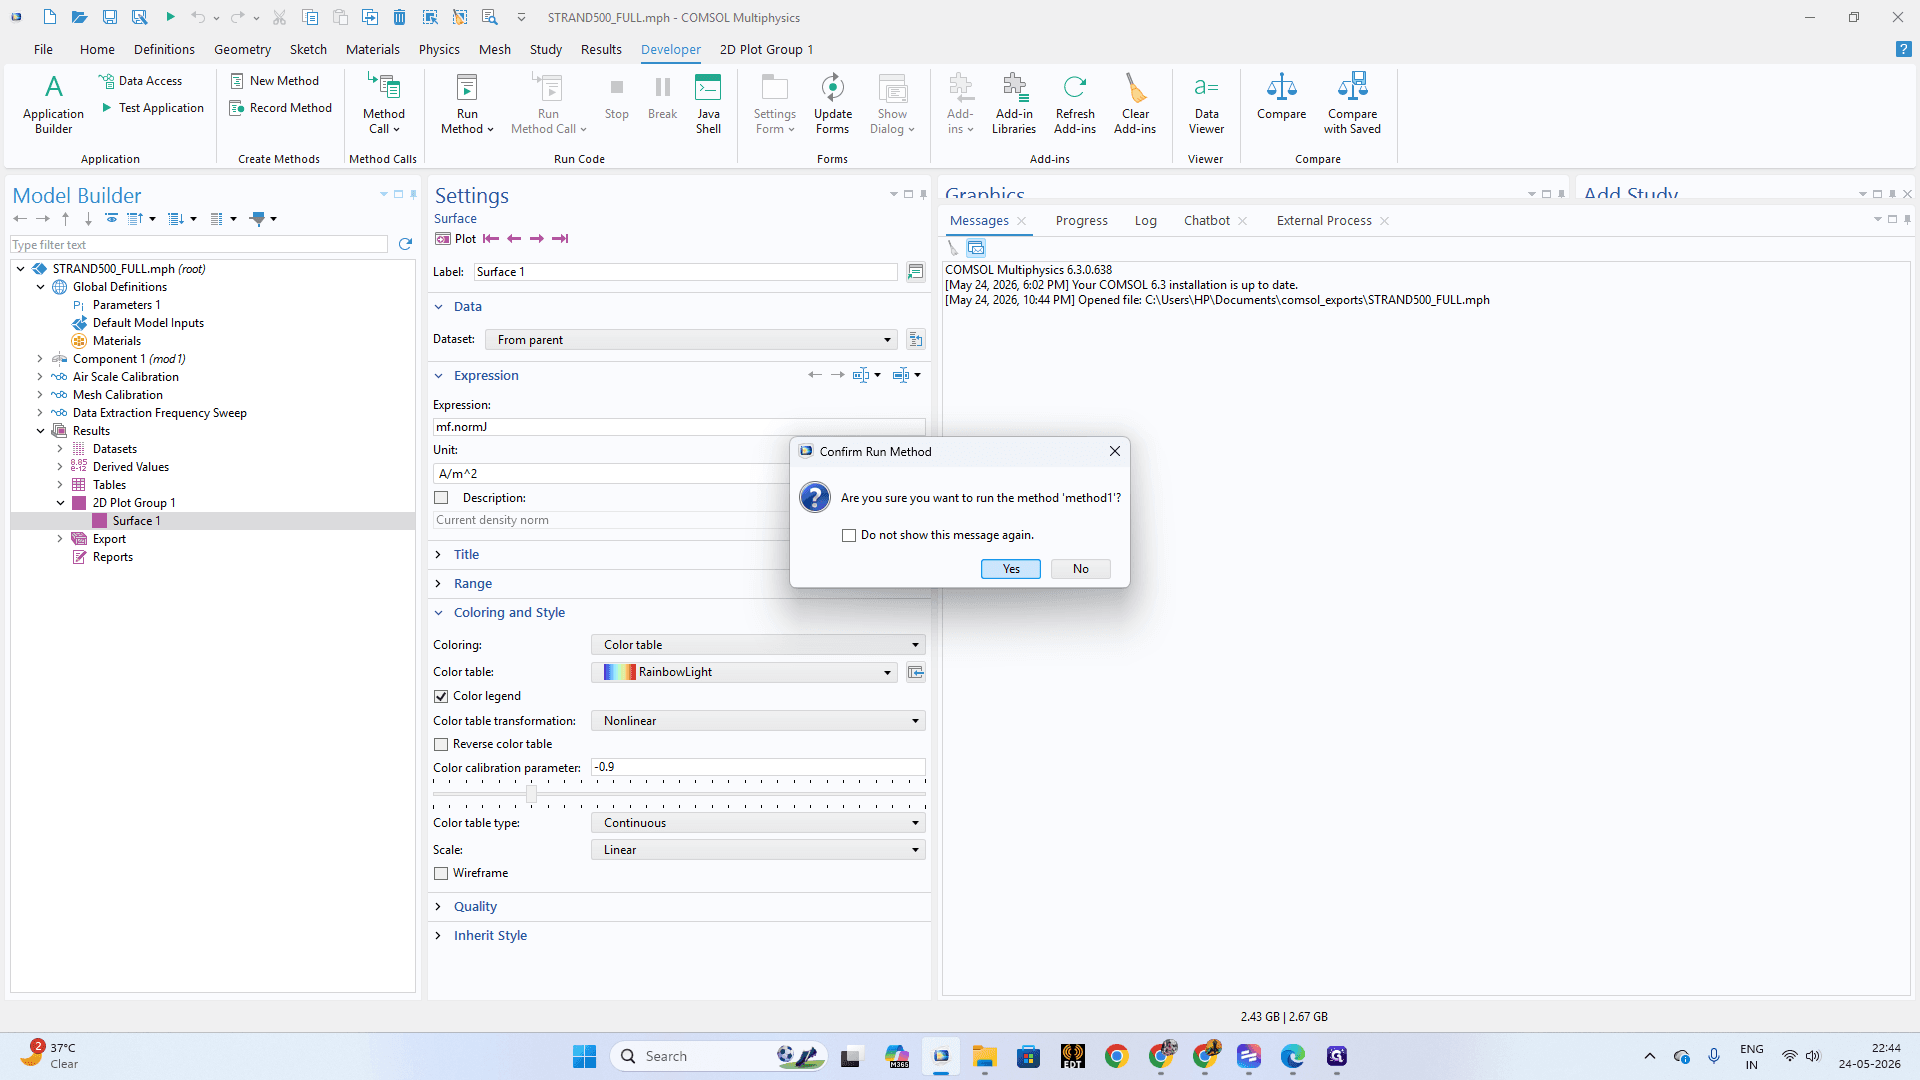Open the Scale dropdown set to Linear
Screen dimensions: 1920x1080
click(x=758, y=850)
